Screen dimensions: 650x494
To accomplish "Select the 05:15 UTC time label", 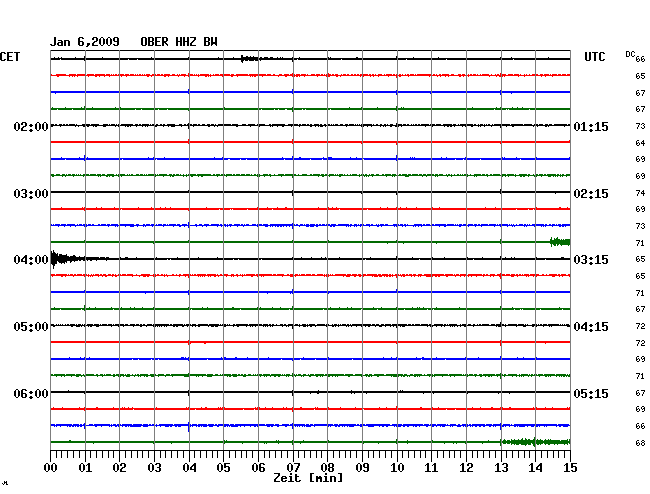I will pos(591,393).
